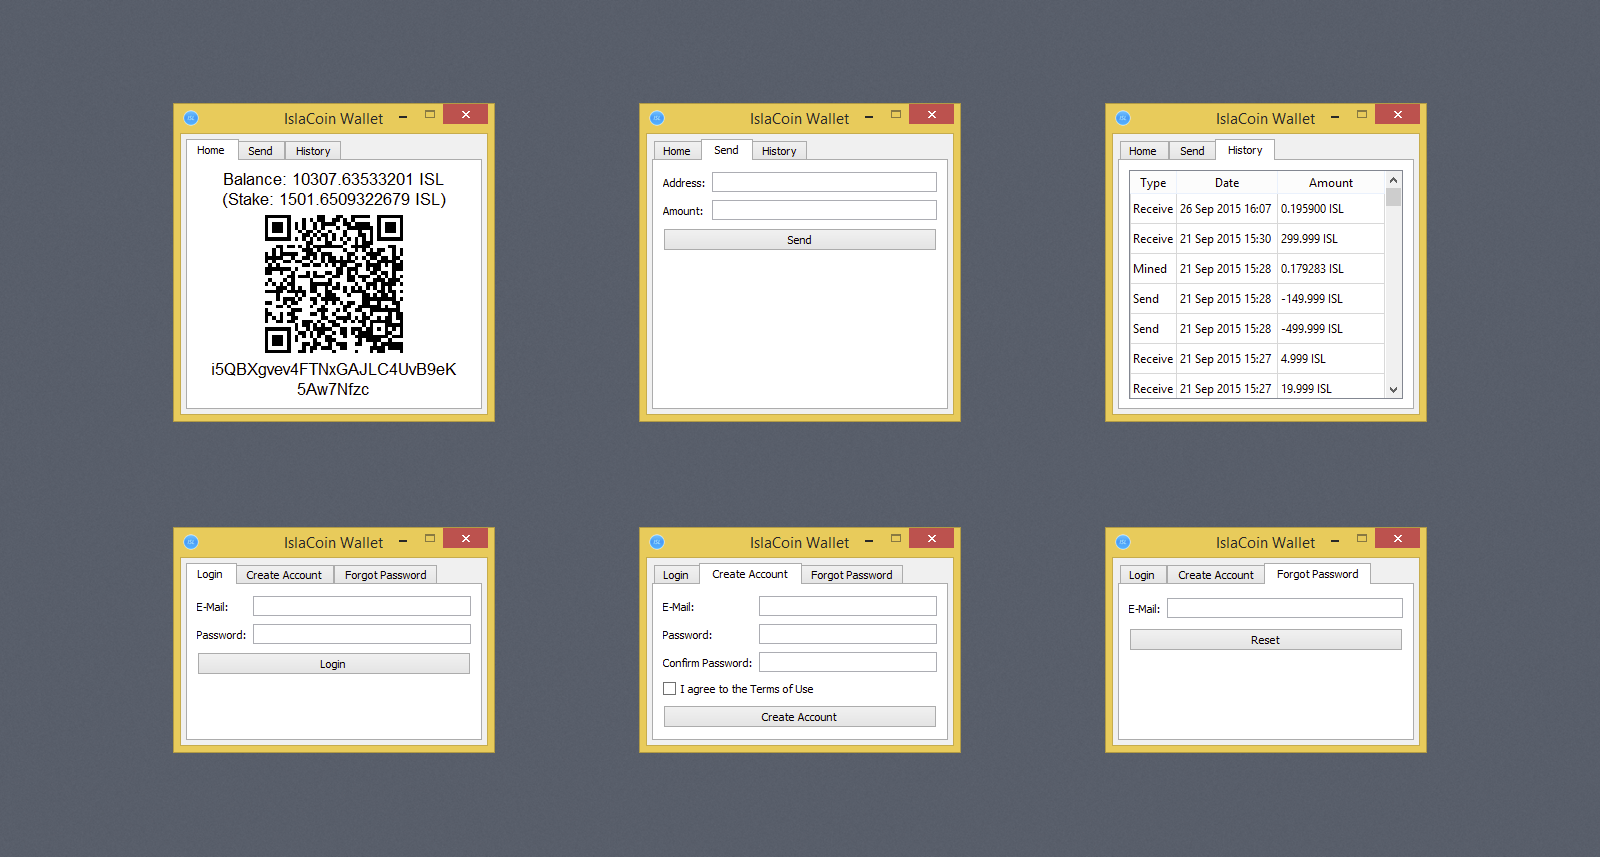Click the Create Account button
Viewport: 1600px width, 857px height.
coord(800,717)
